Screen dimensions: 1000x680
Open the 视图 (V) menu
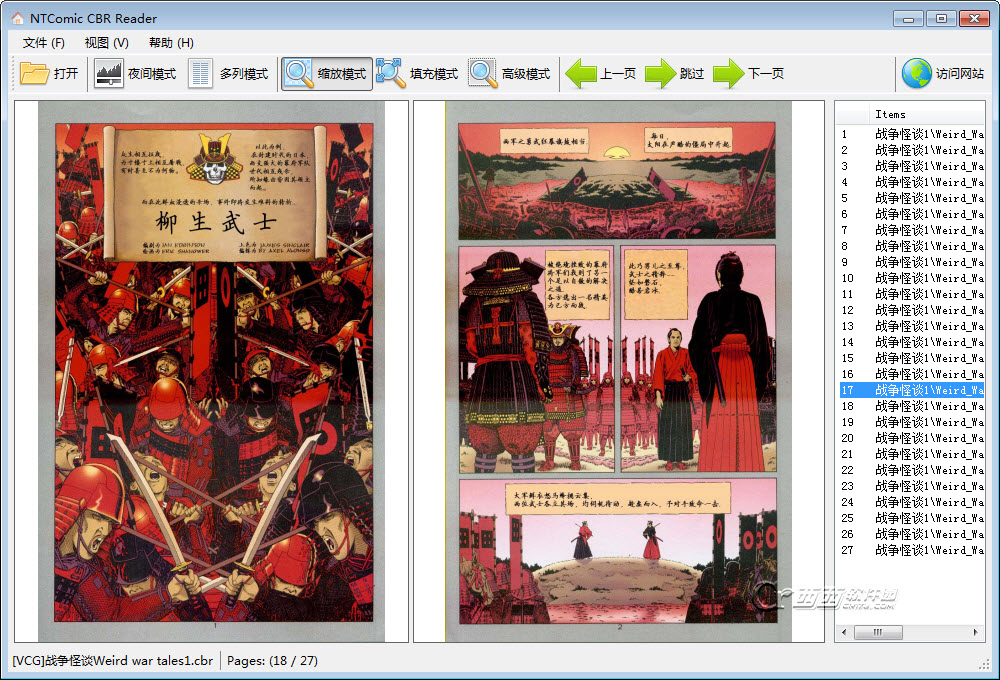click(107, 43)
